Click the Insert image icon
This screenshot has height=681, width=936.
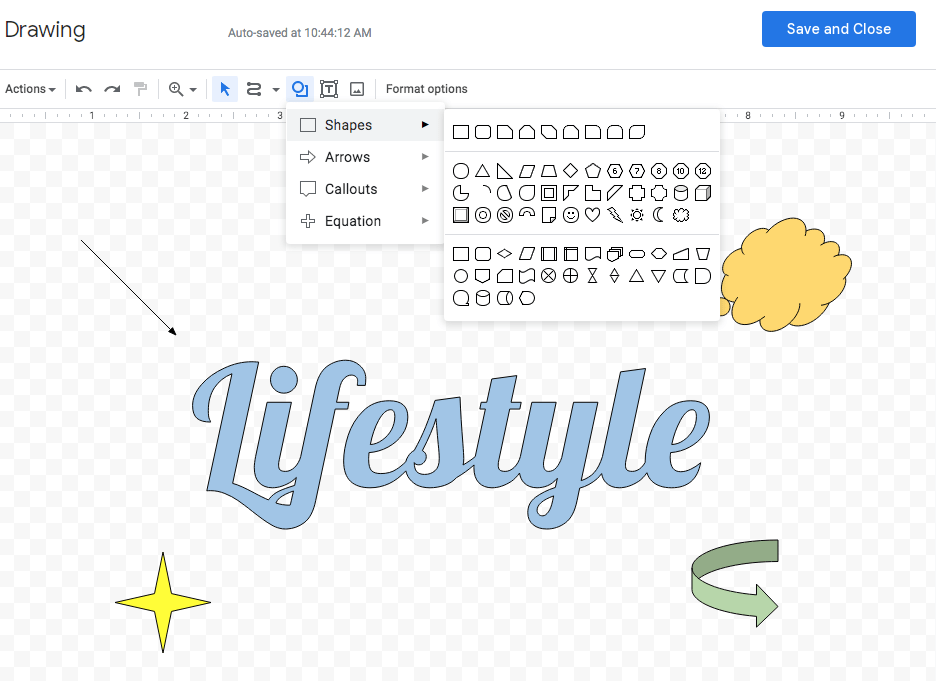tap(357, 89)
